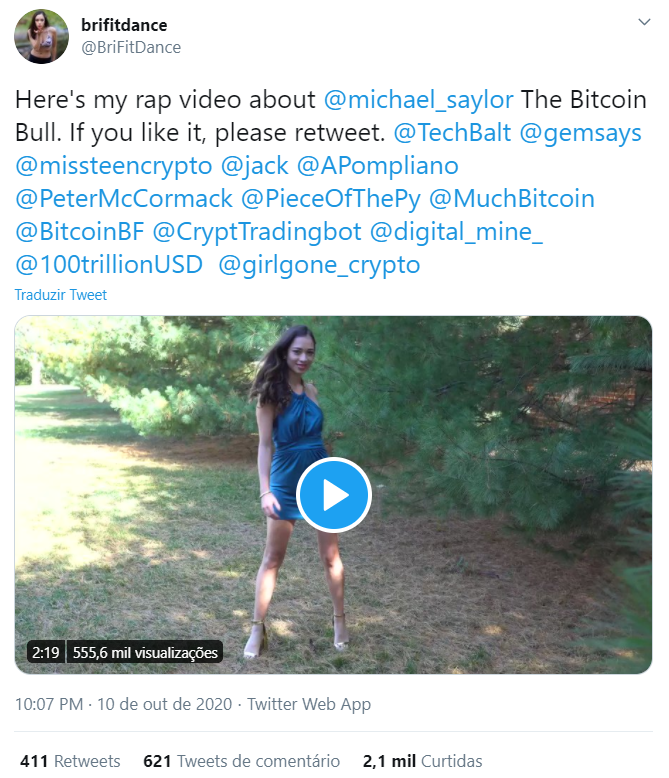
Task: Open the @APompliano mention
Action: coord(378,165)
